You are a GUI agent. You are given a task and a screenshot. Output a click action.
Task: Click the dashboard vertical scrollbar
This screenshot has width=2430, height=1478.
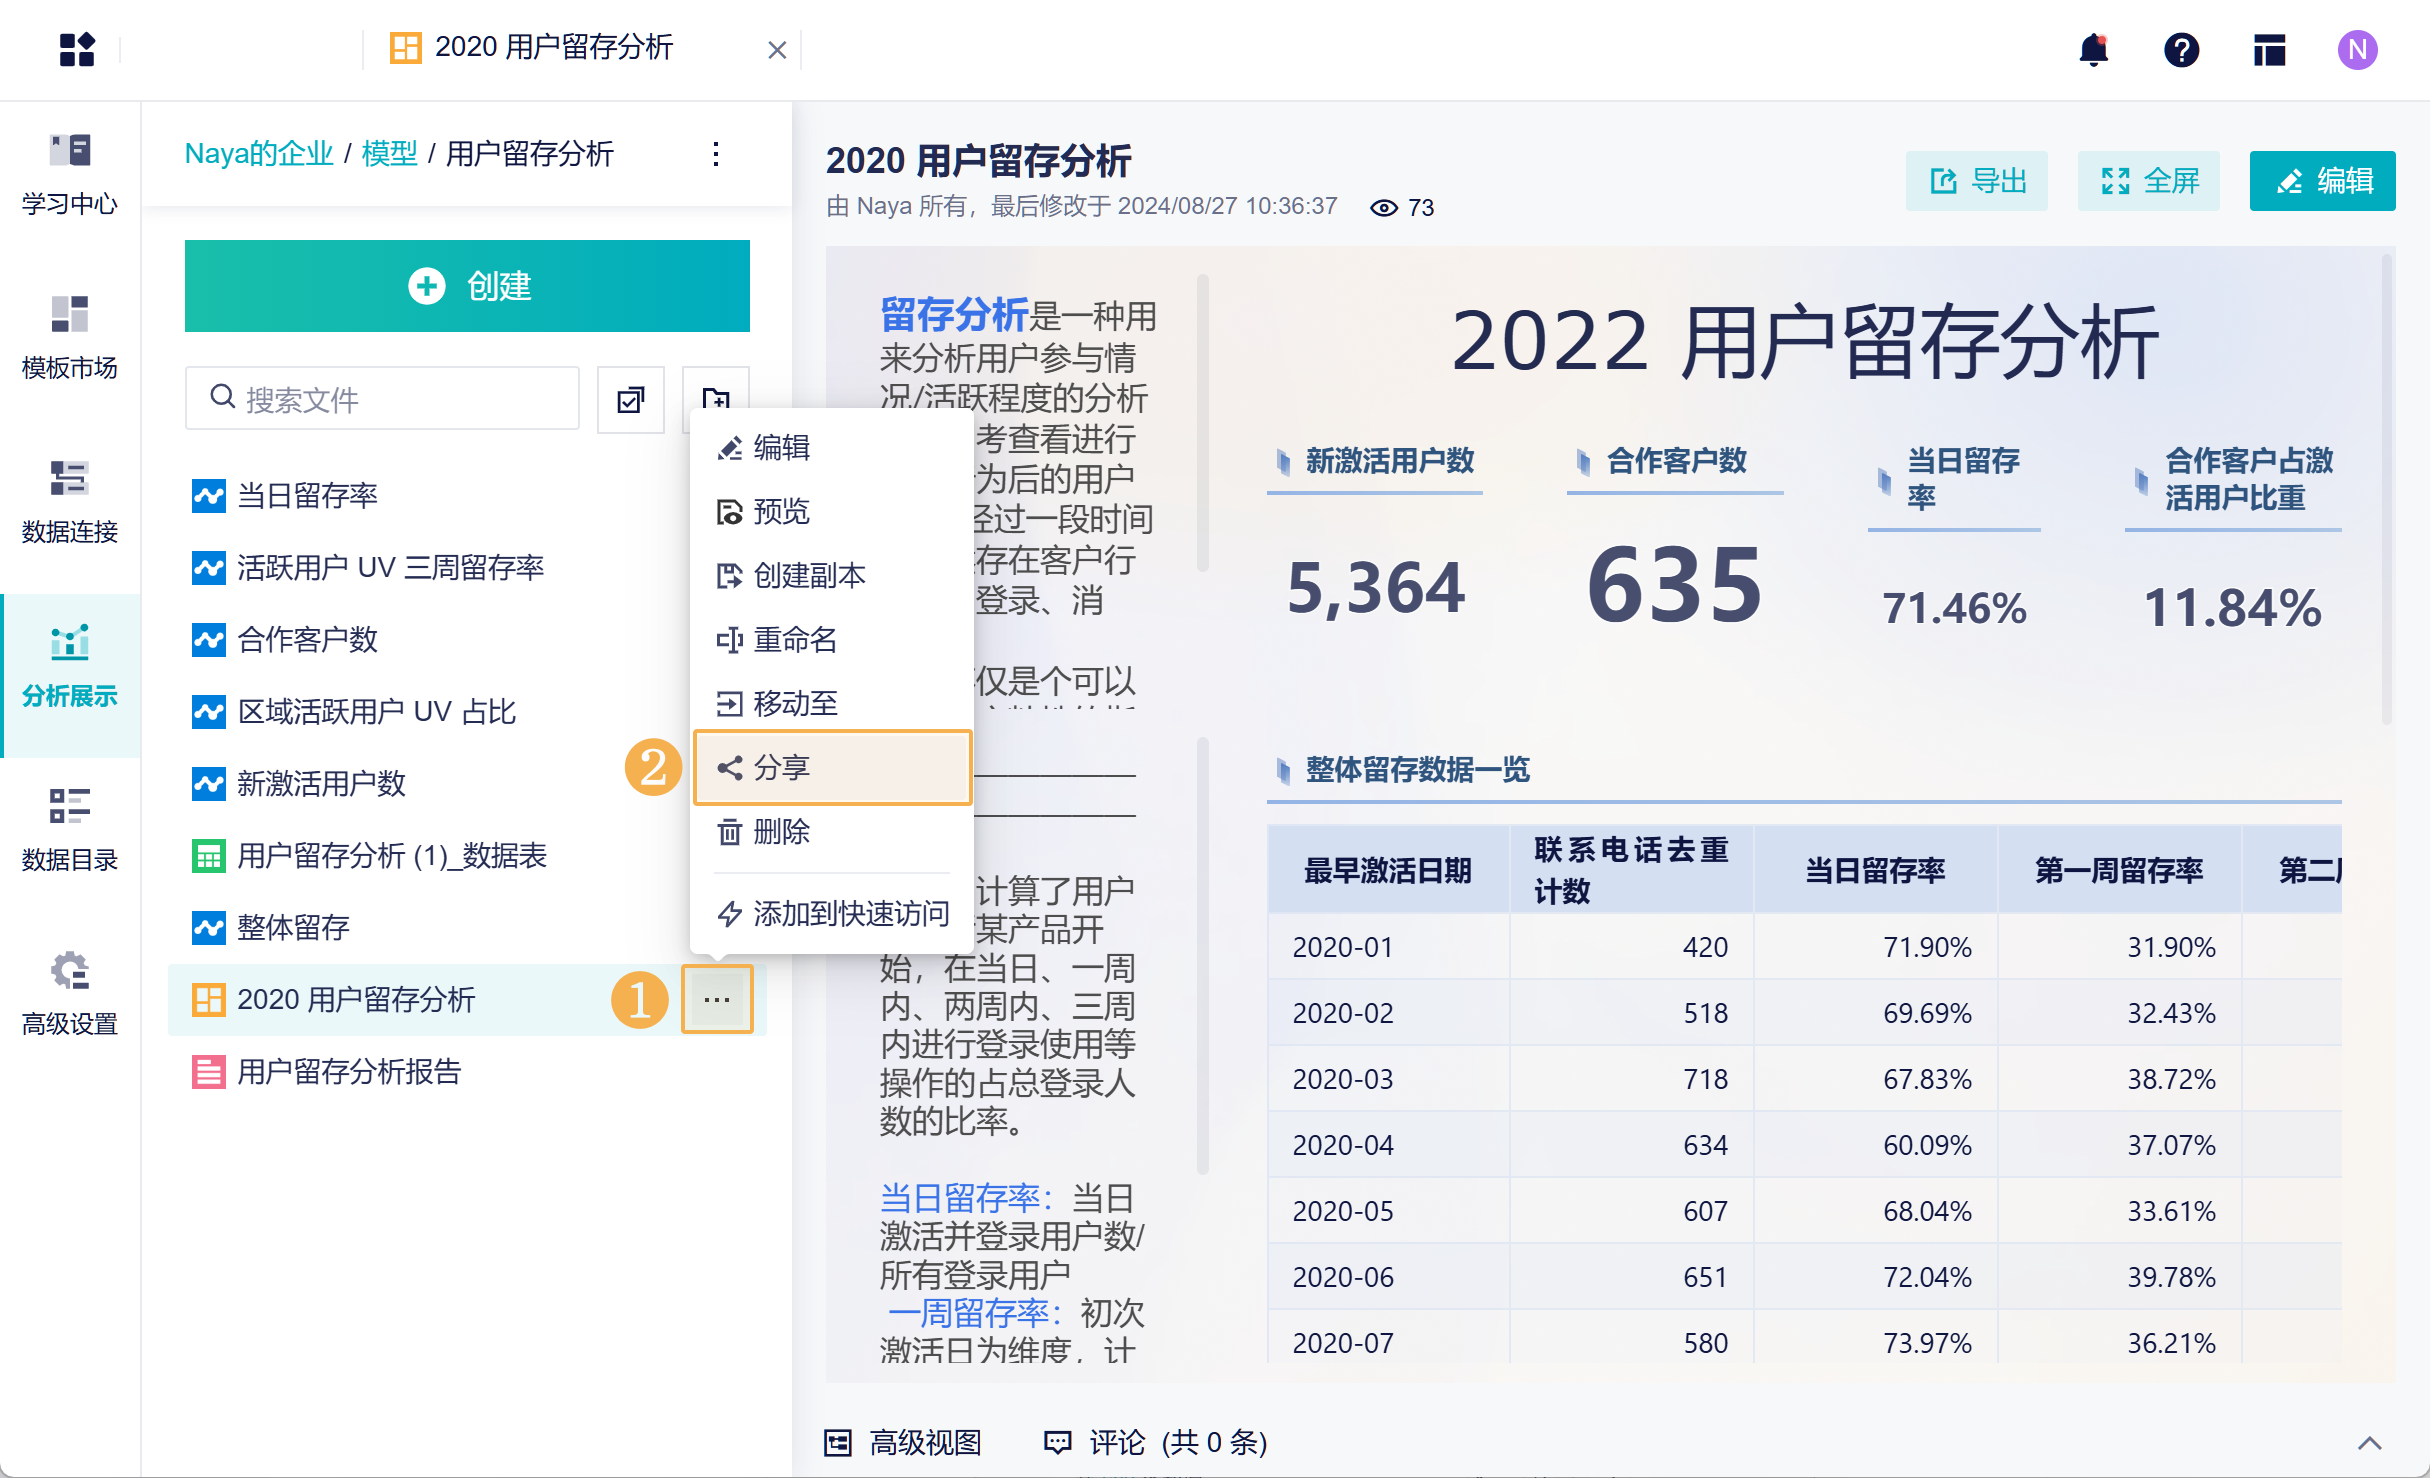2386,490
